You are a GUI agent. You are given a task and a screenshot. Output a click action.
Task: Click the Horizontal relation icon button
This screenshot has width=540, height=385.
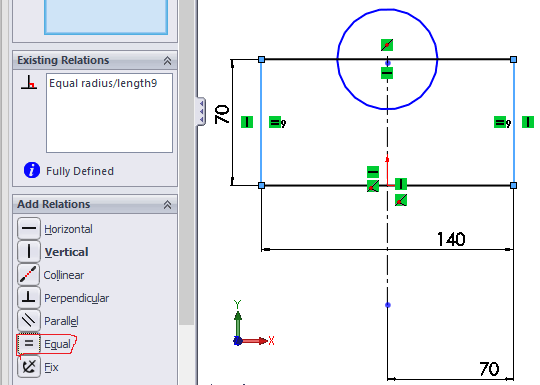(x=29, y=228)
